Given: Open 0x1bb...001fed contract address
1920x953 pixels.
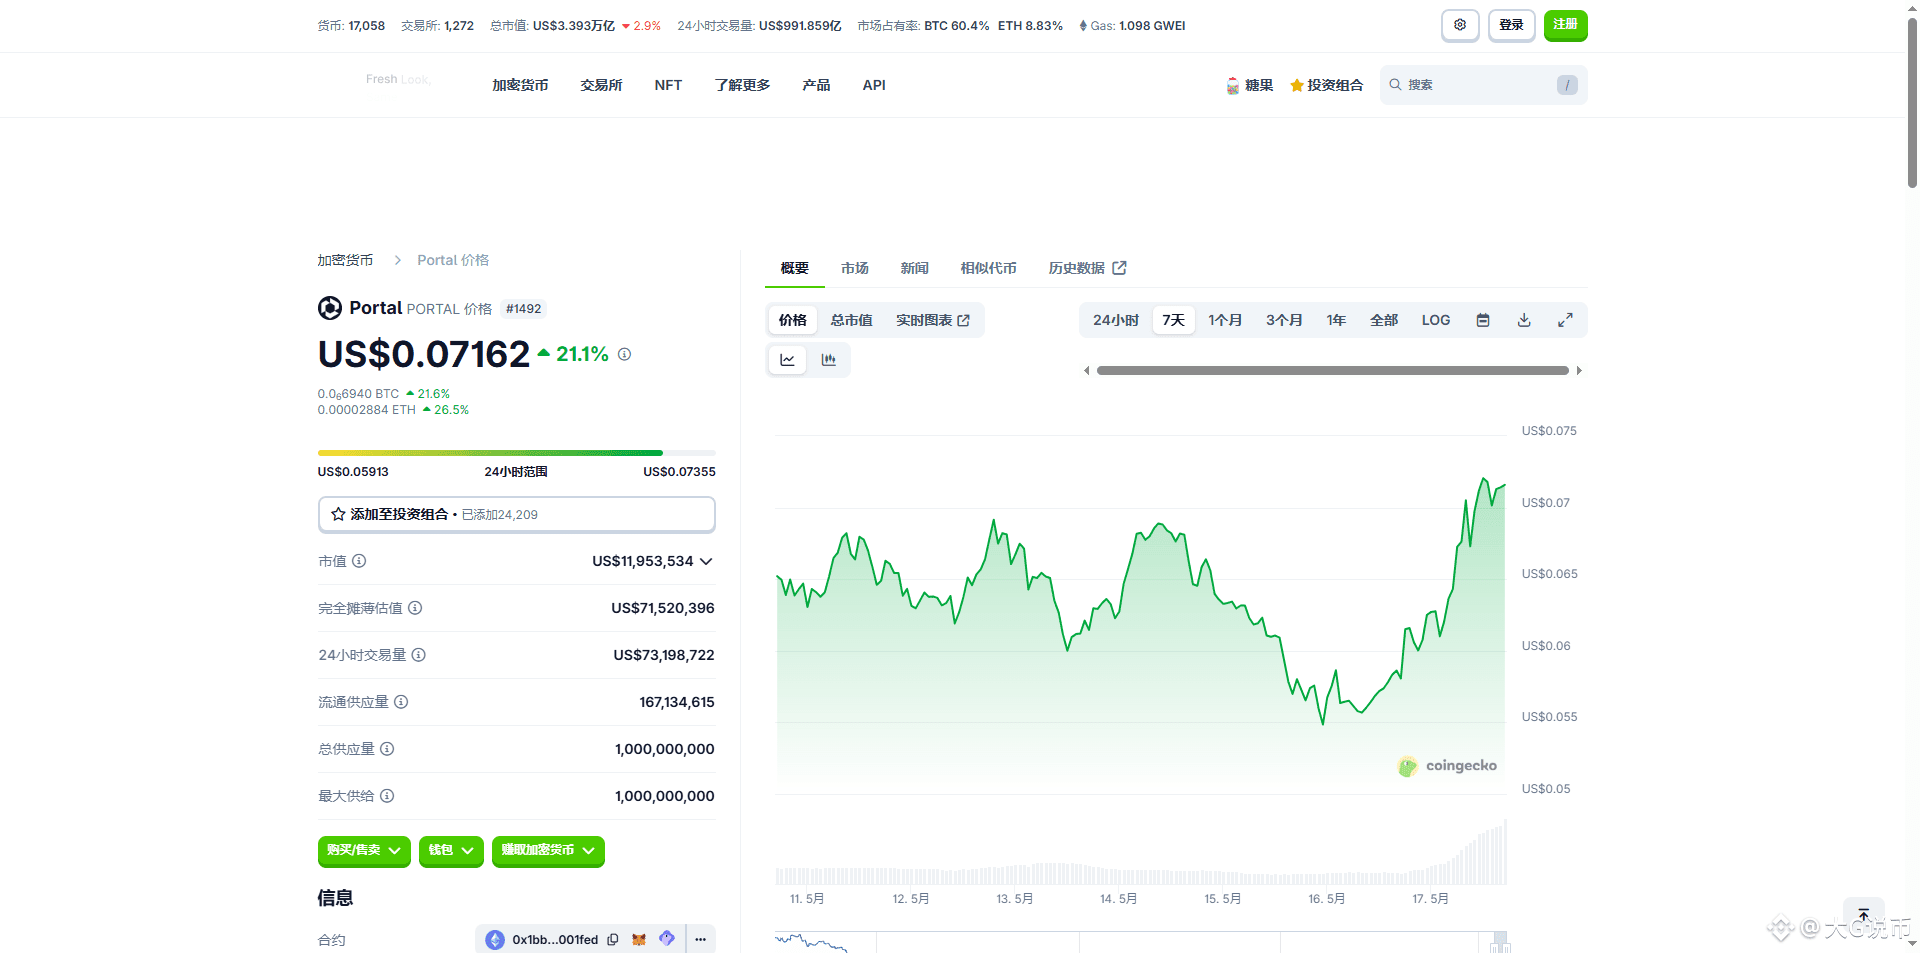Looking at the screenshot, I should (555, 940).
